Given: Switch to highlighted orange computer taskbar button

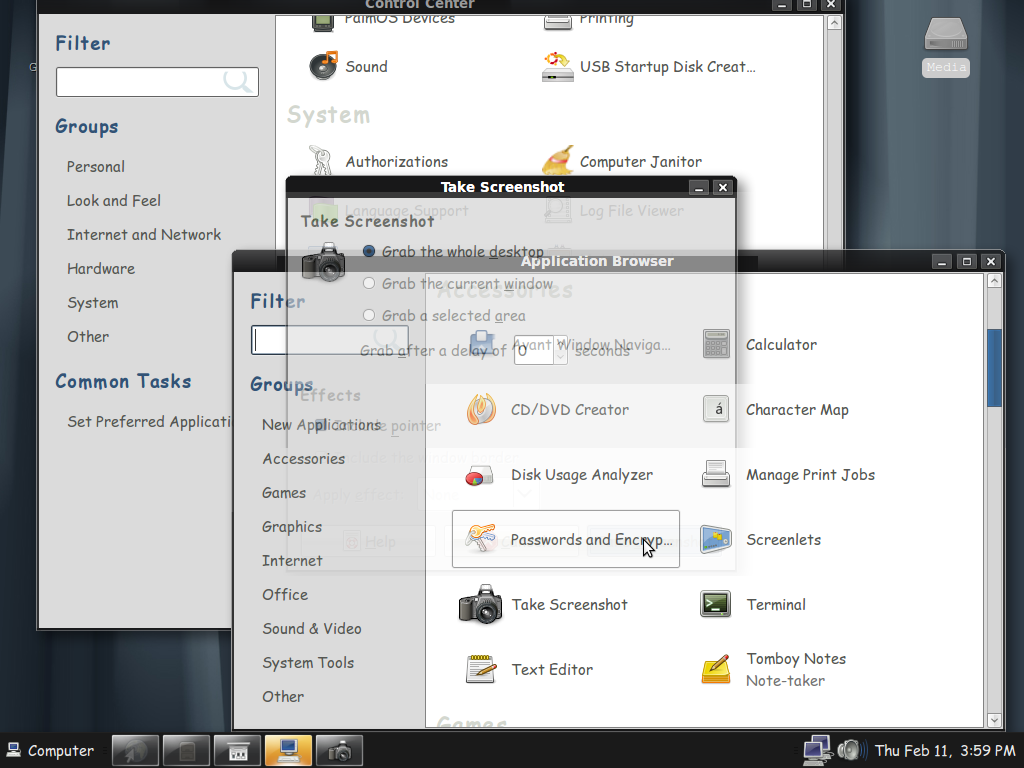Looking at the screenshot, I should [288, 750].
